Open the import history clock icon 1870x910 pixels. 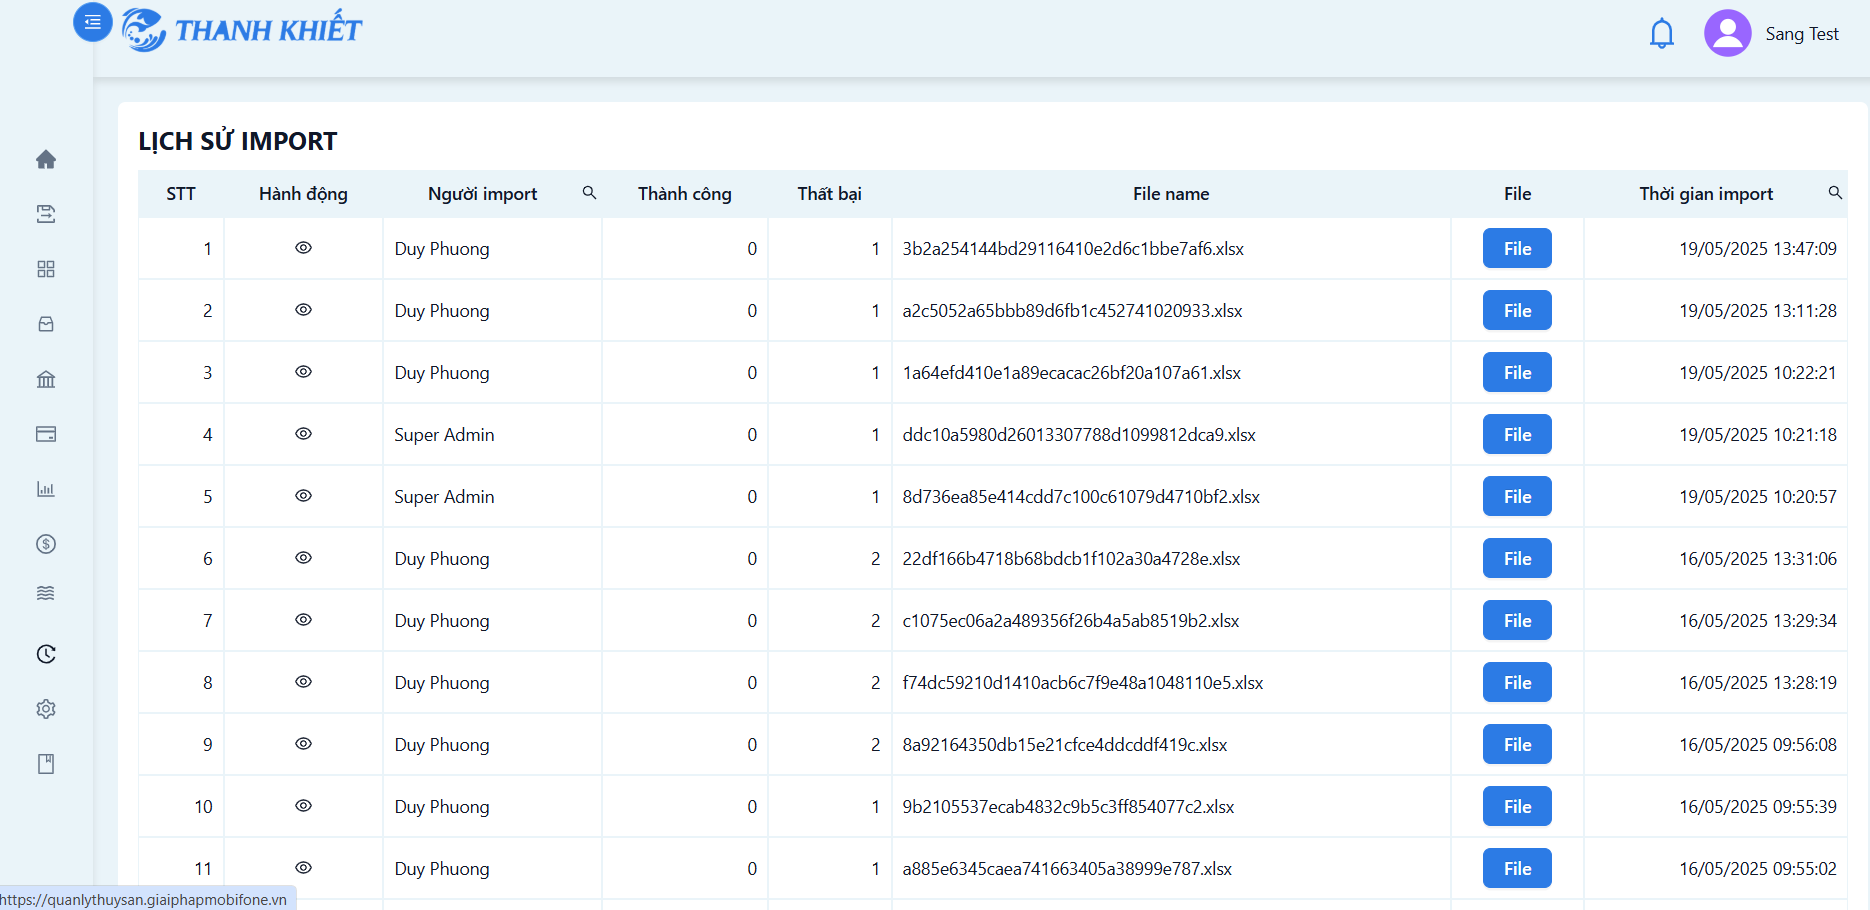46,654
